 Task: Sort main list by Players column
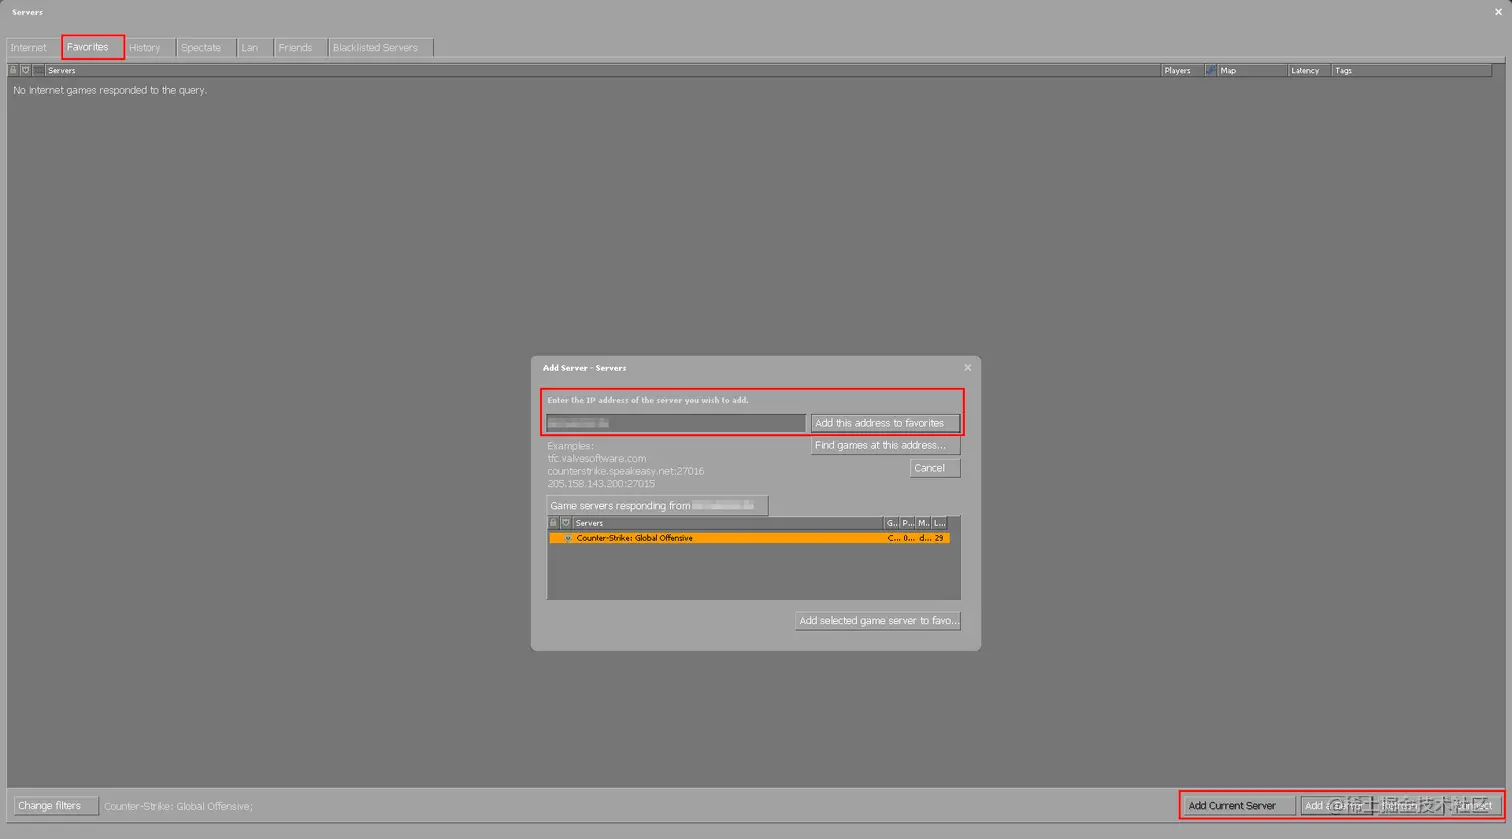coord(1182,71)
